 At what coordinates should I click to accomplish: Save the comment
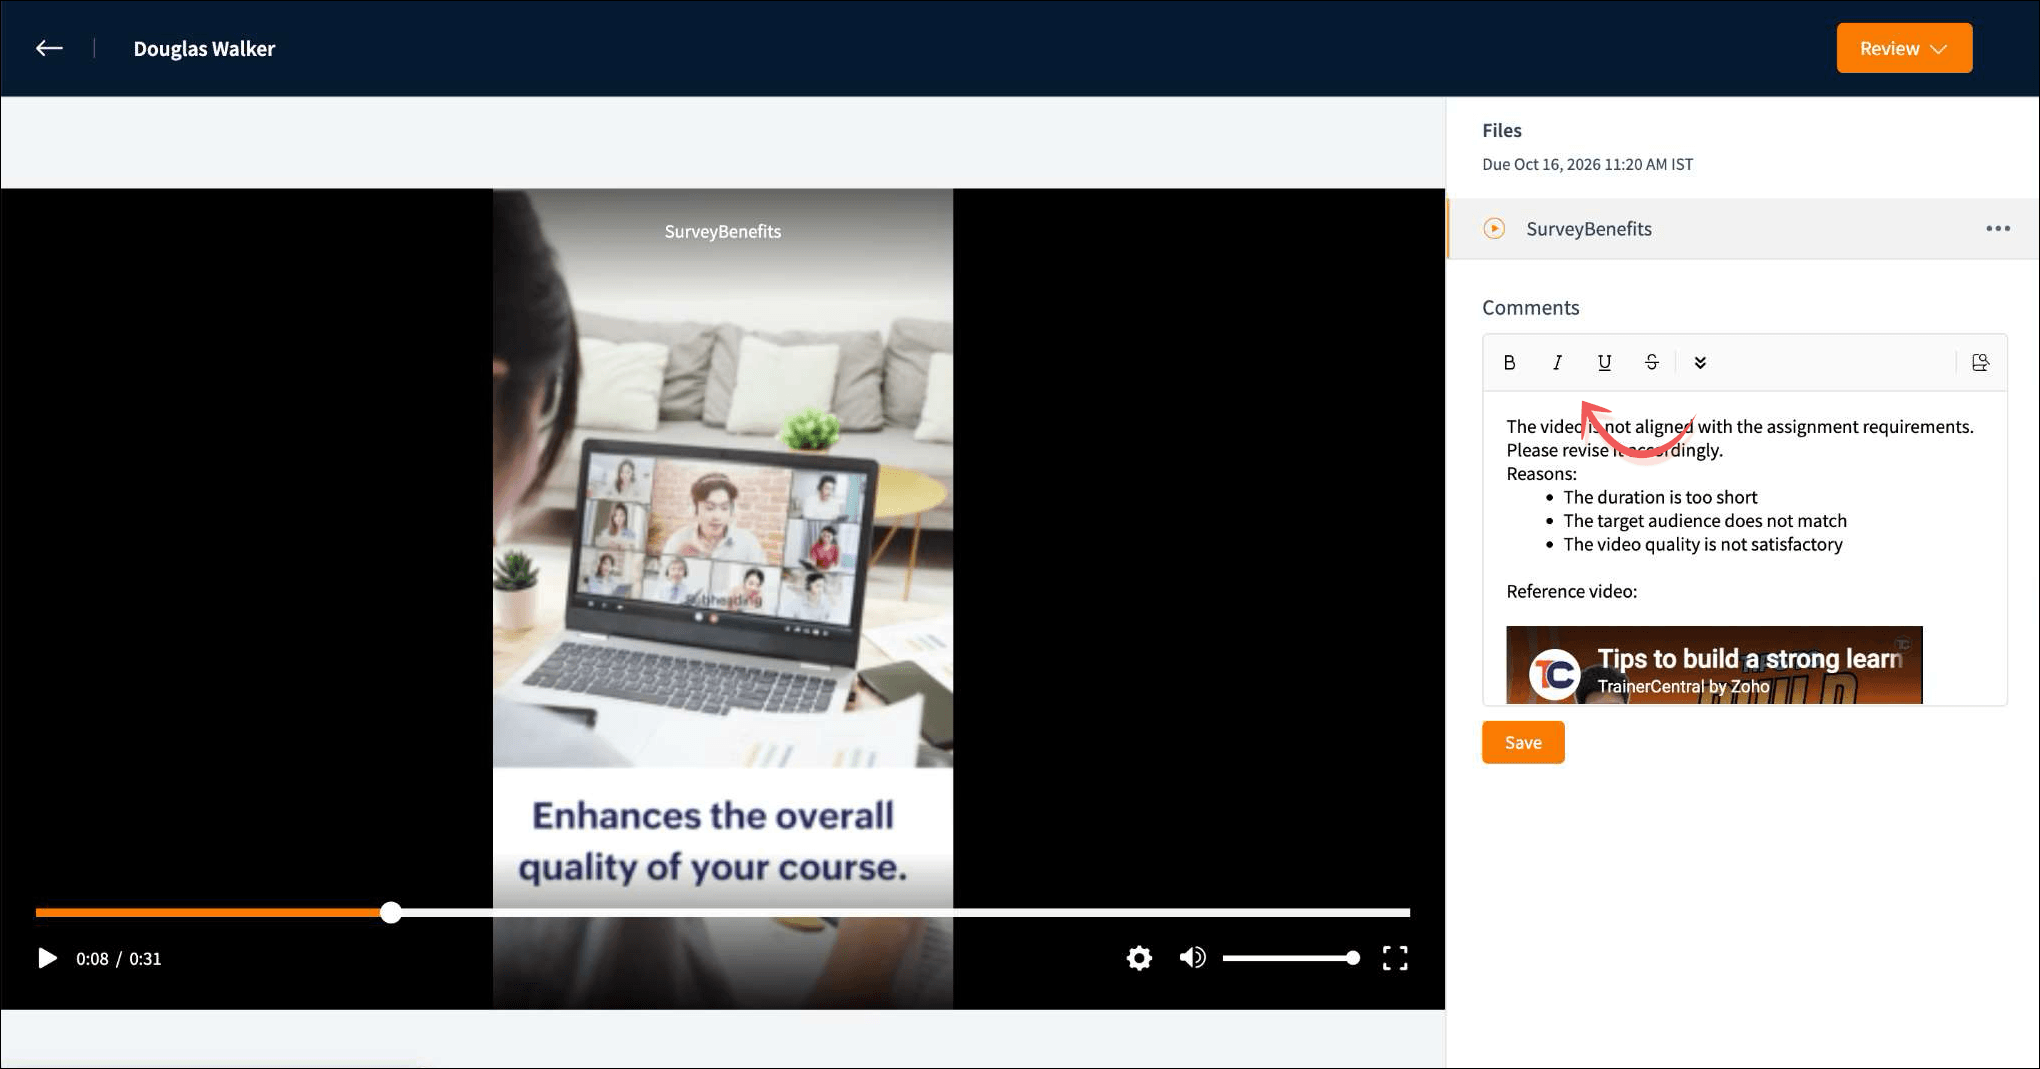[x=1522, y=742]
